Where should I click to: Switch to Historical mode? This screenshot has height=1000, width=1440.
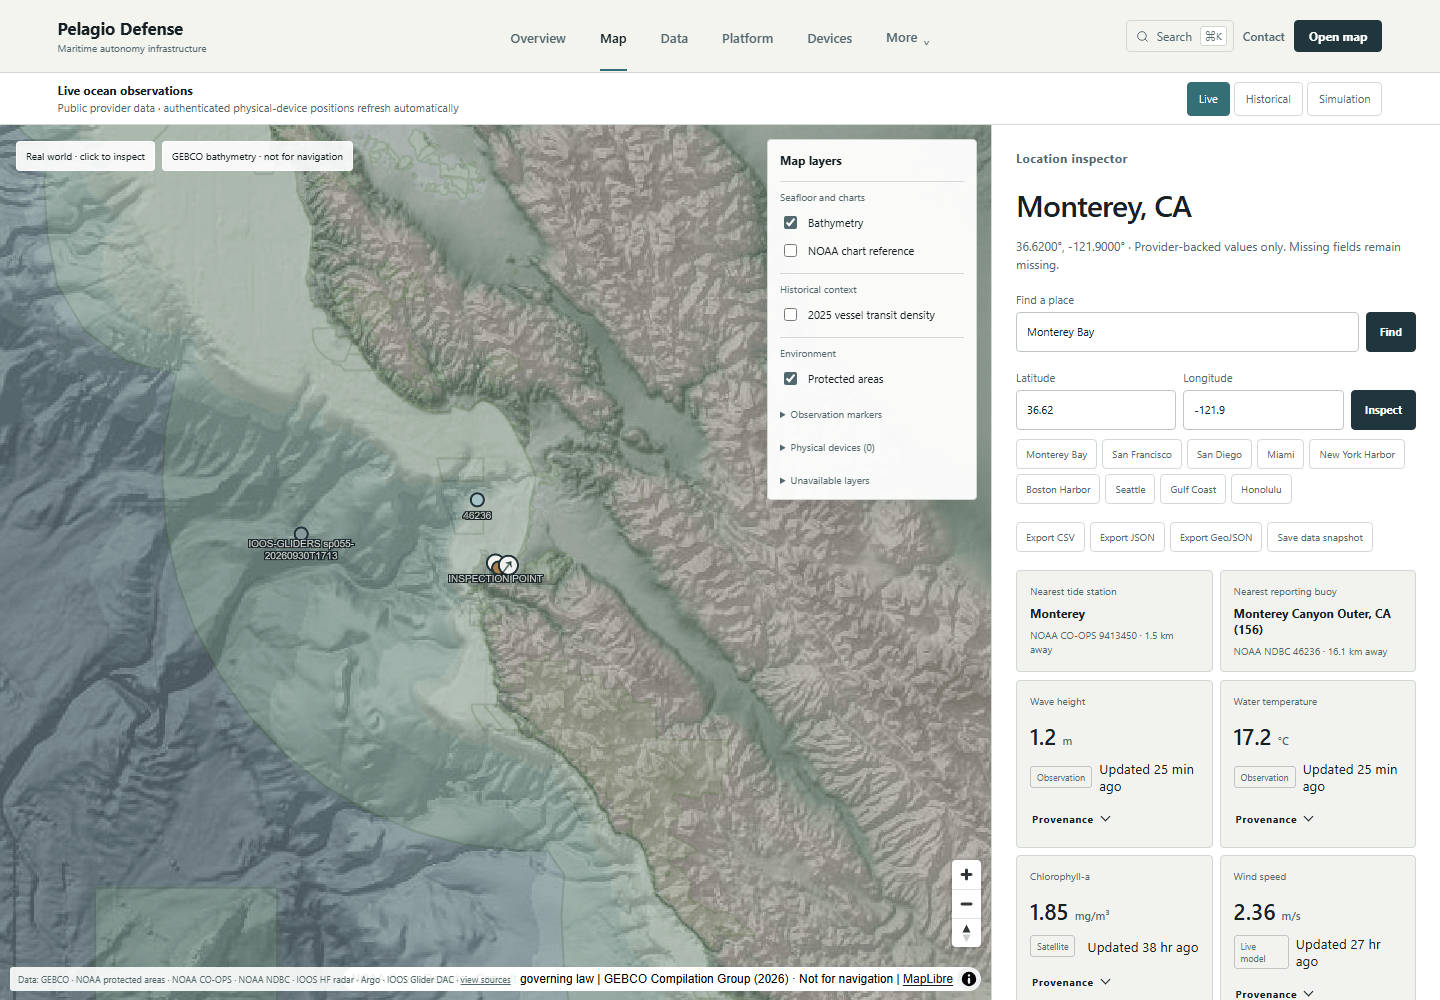(1268, 99)
